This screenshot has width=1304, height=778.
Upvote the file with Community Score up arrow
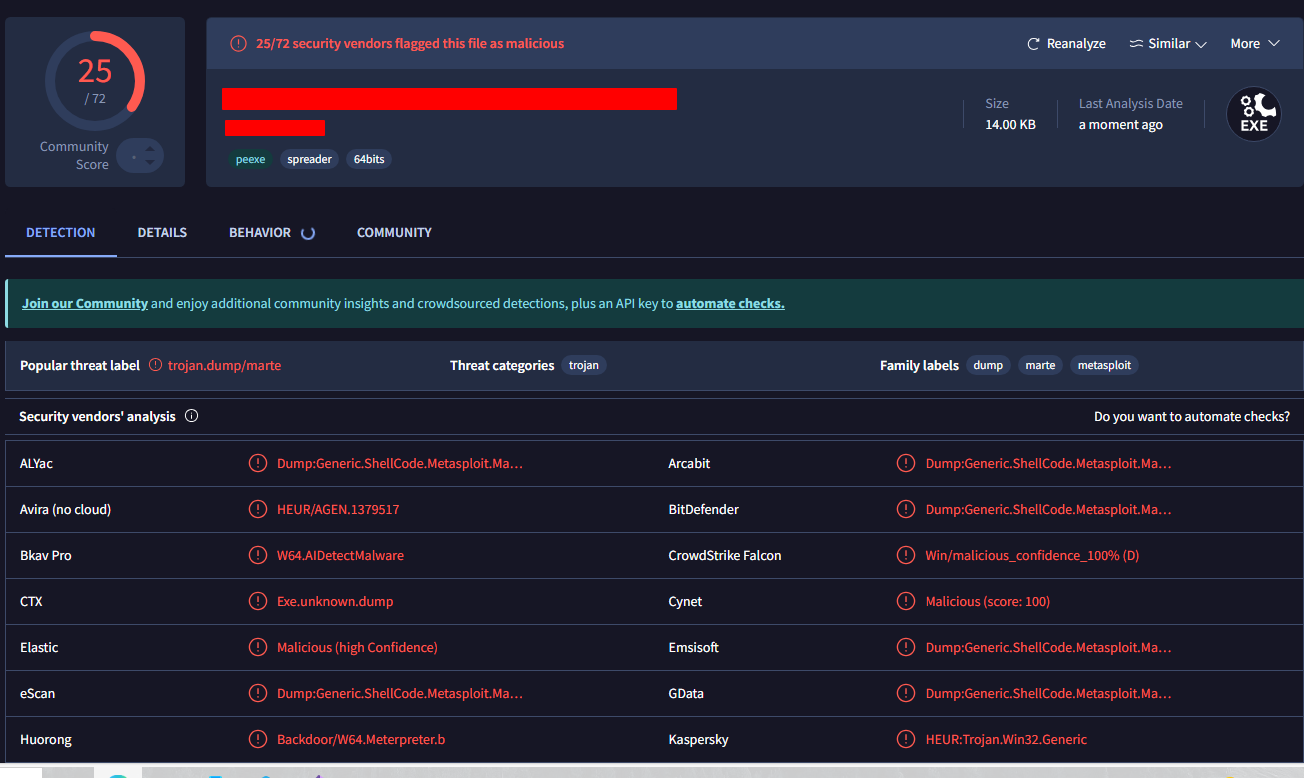point(150,149)
